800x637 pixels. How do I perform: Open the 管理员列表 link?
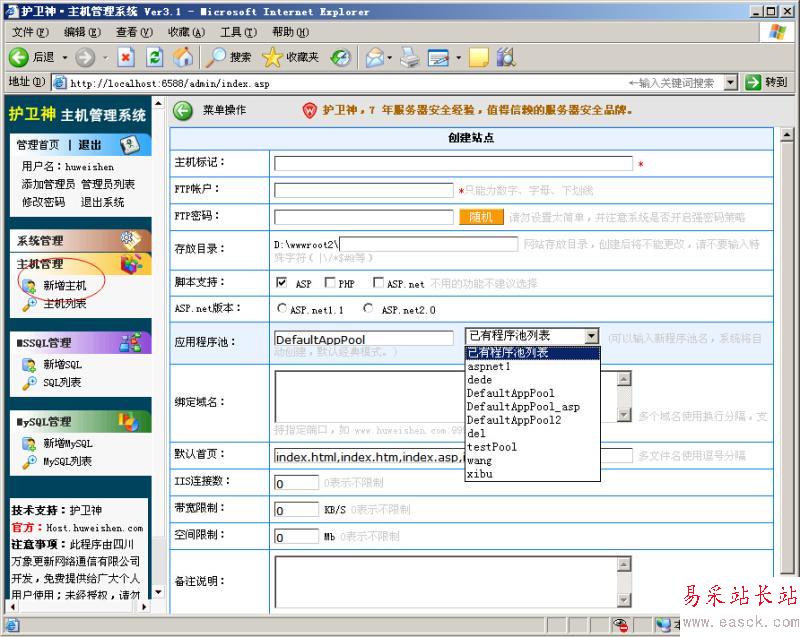click(108, 184)
